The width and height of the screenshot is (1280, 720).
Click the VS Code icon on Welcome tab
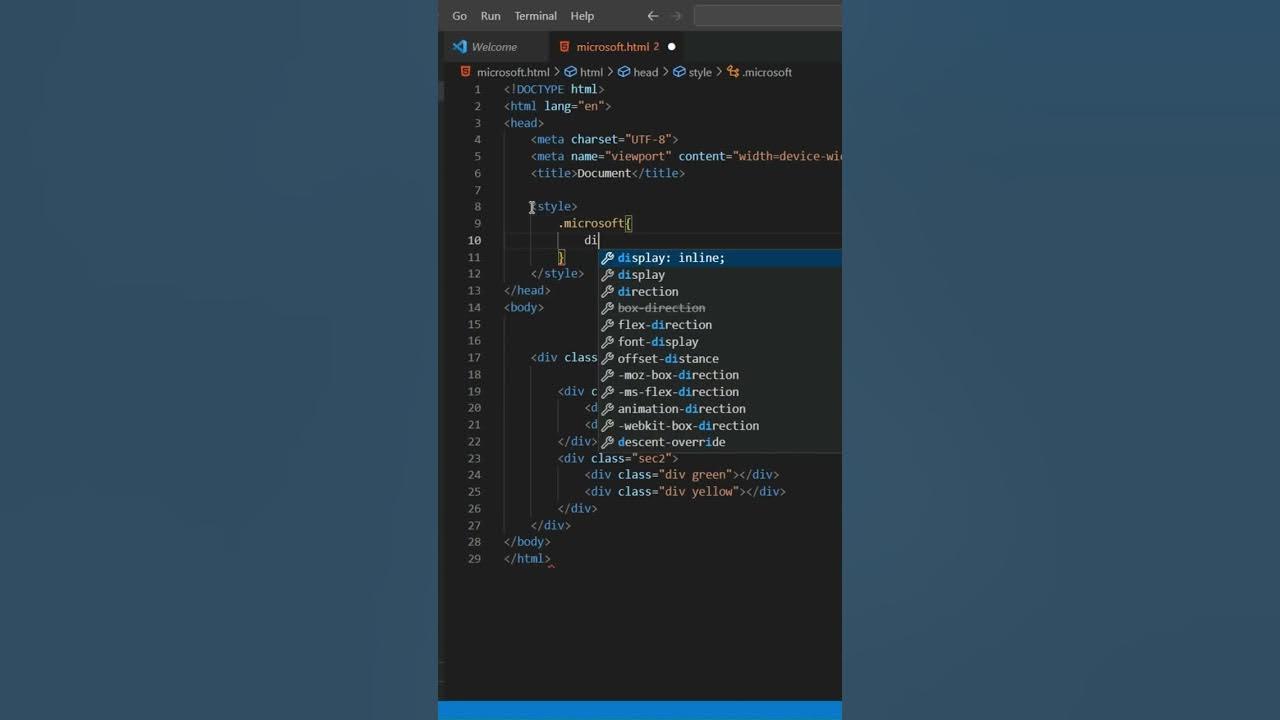459,47
